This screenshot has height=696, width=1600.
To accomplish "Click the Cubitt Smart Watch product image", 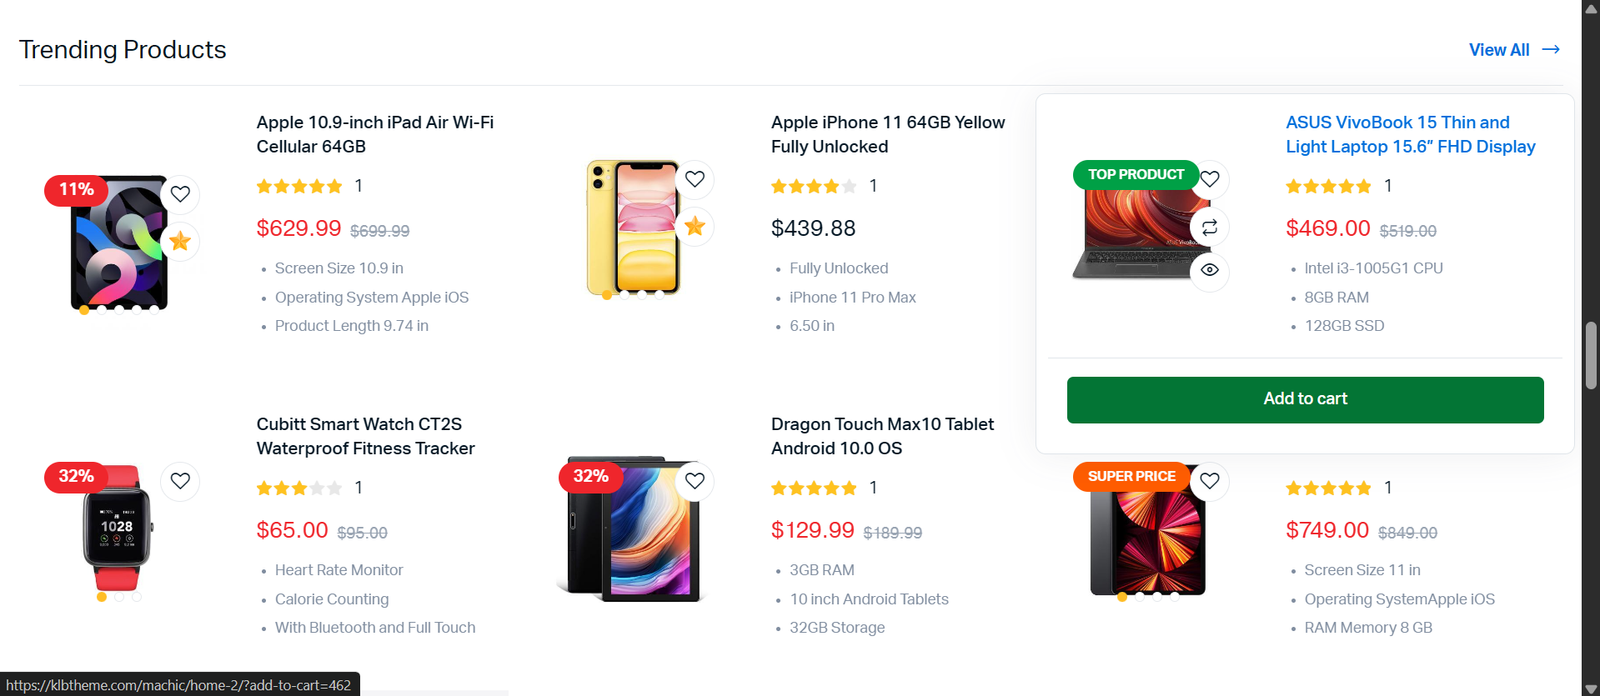I will [117, 529].
